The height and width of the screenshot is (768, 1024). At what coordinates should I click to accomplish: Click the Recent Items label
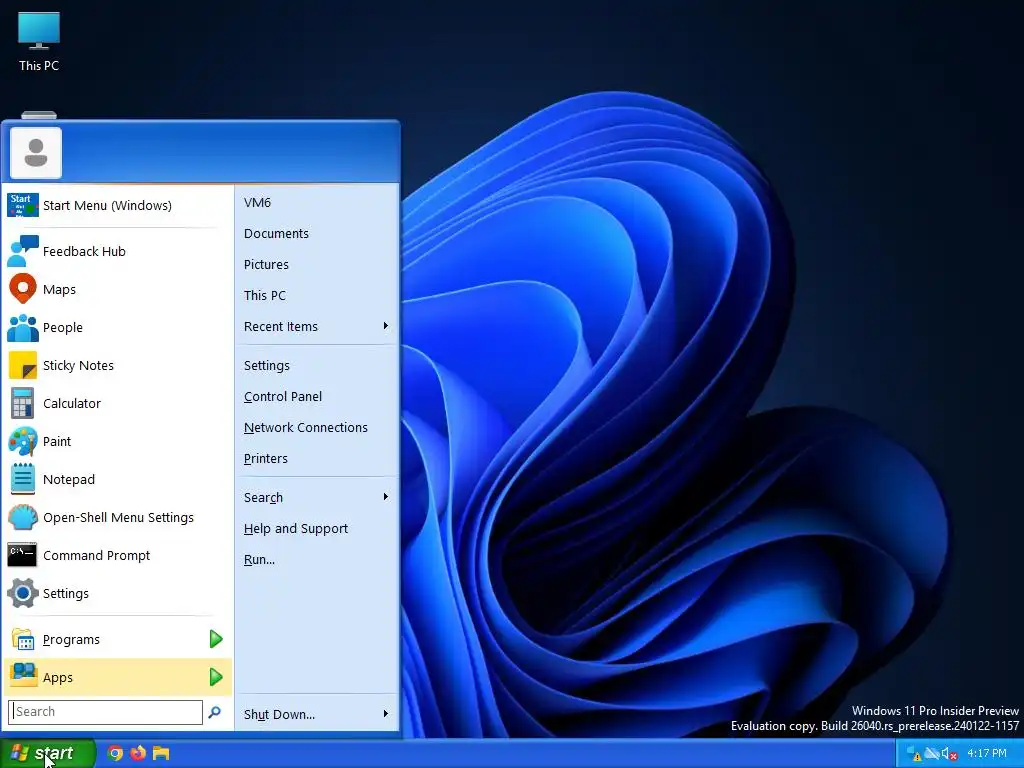pyautogui.click(x=281, y=327)
